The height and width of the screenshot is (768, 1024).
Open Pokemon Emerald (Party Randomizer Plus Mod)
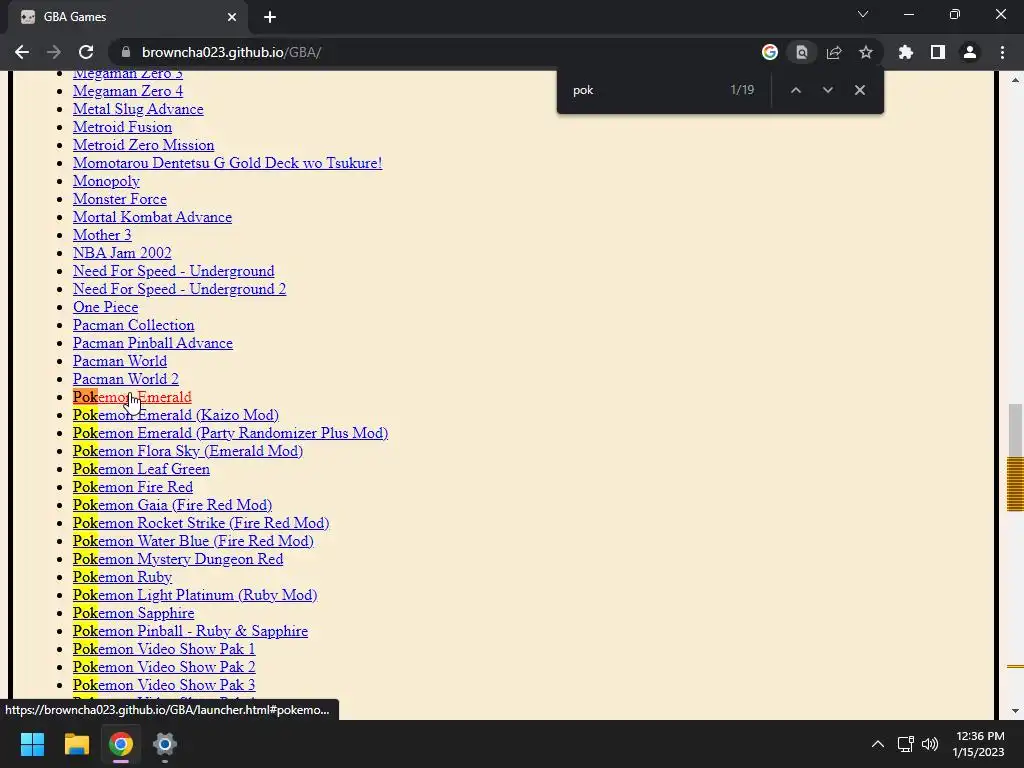(231, 433)
